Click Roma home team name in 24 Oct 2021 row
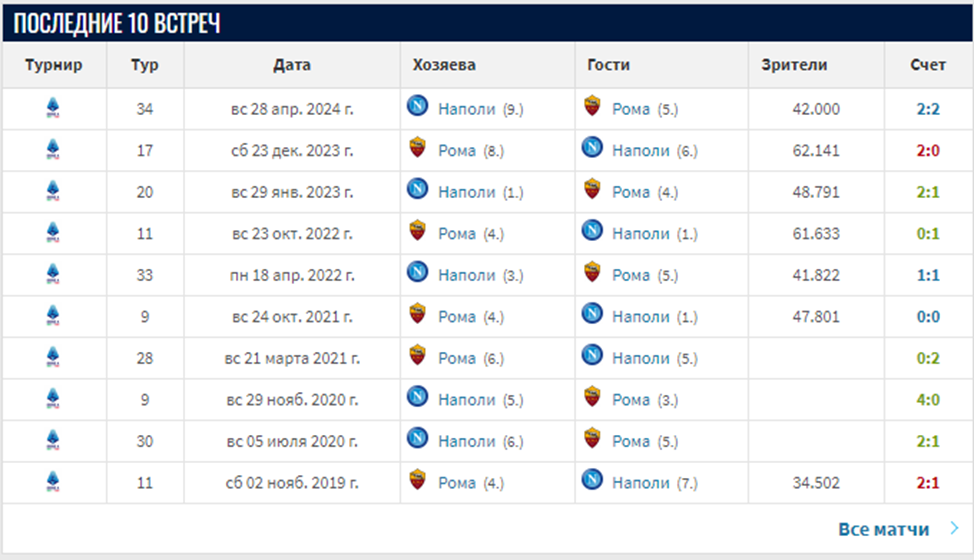 tap(457, 316)
